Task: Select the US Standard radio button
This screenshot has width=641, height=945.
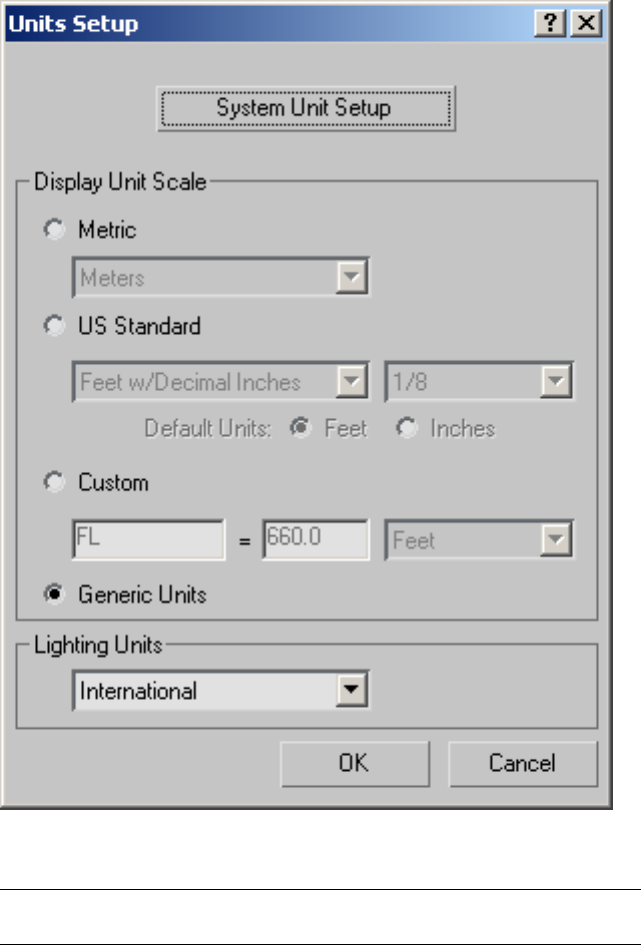Action: click(x=53, y=326)
